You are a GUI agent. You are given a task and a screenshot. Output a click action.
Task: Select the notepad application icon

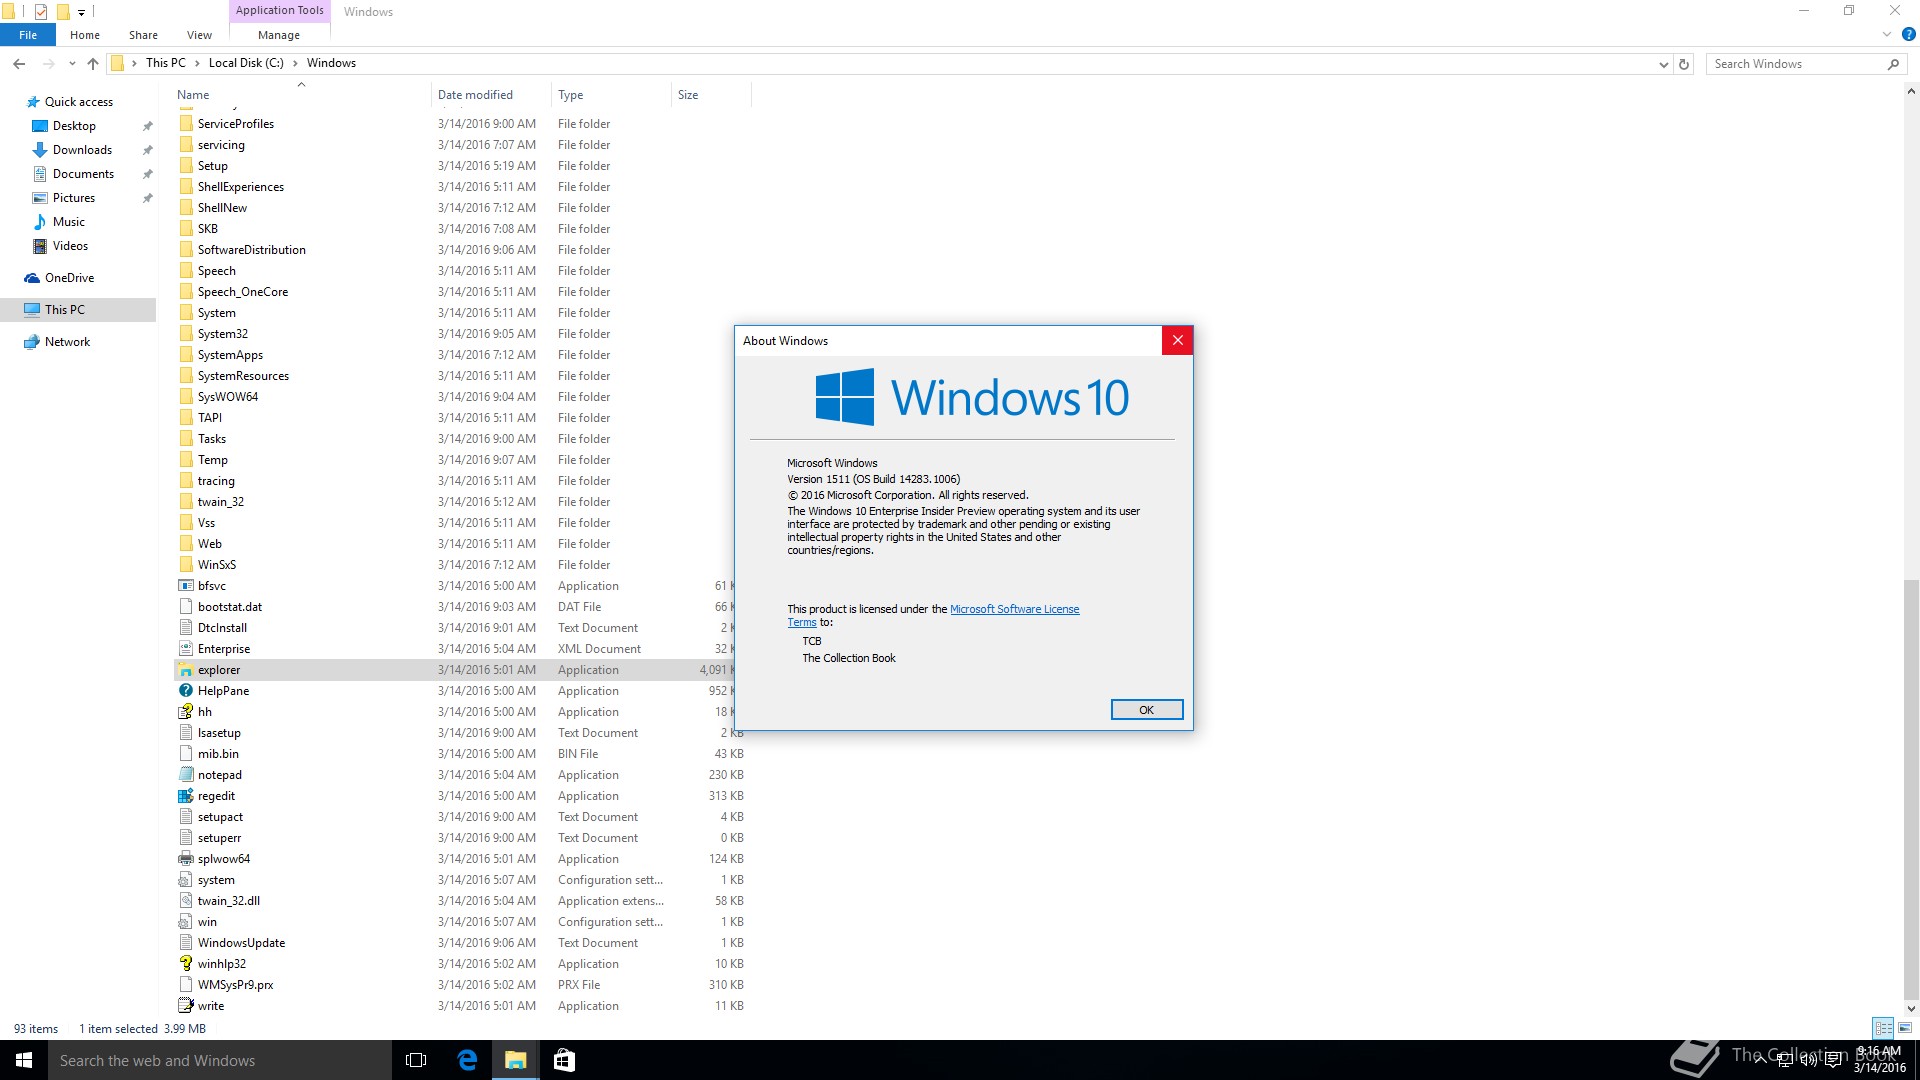[185, 775]
